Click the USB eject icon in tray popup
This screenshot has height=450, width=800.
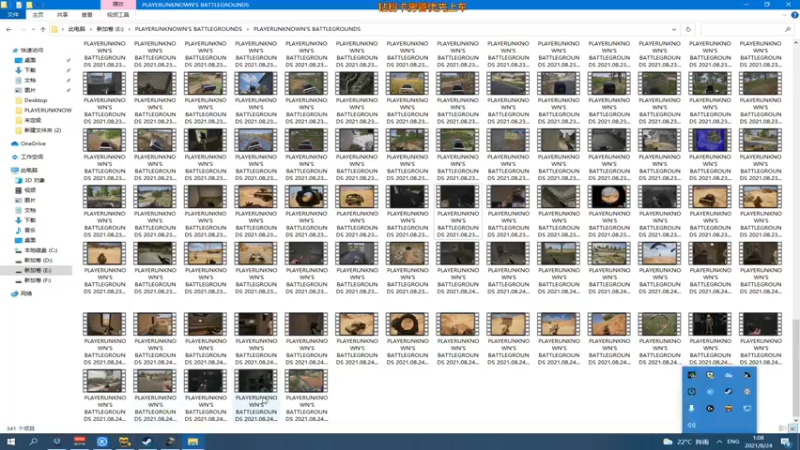click(691, 409)
